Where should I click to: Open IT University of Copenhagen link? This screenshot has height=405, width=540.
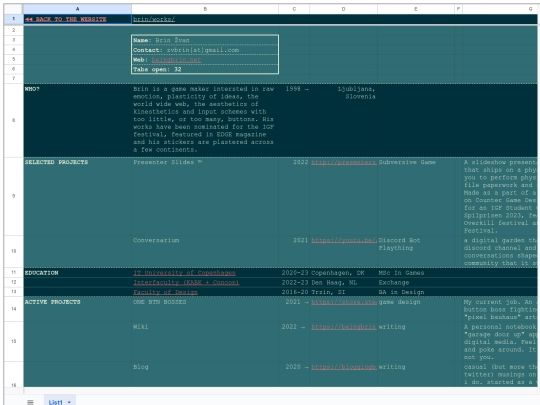point(185,273)
